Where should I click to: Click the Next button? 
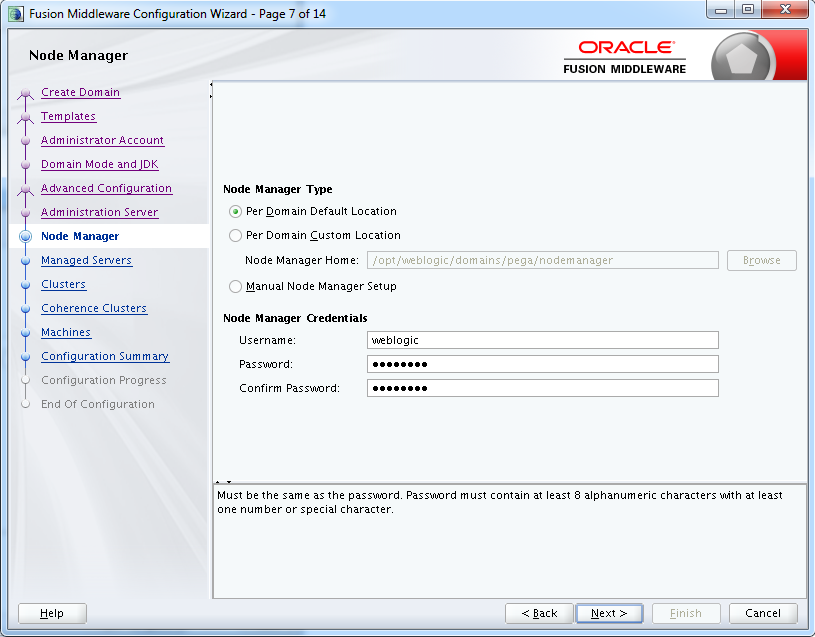(x=609, y=614)
